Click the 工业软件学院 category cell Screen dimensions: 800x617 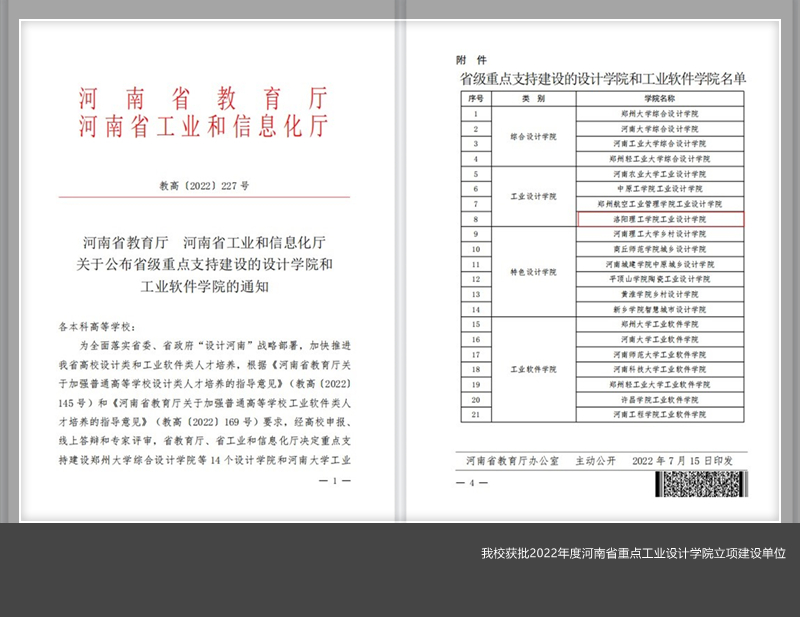[x=533, y=369]
